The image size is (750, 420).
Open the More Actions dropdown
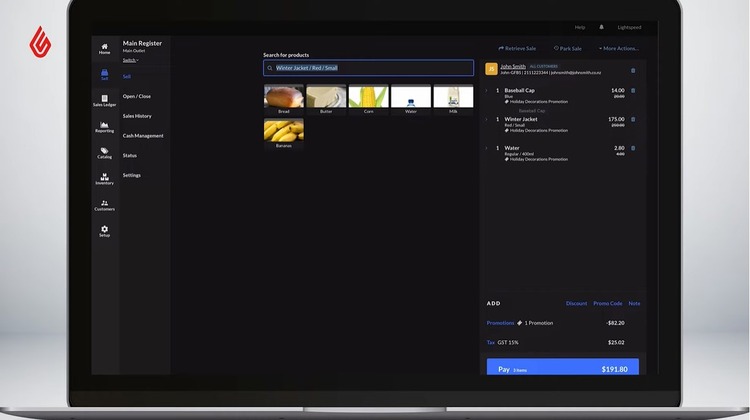coord(618,48)
